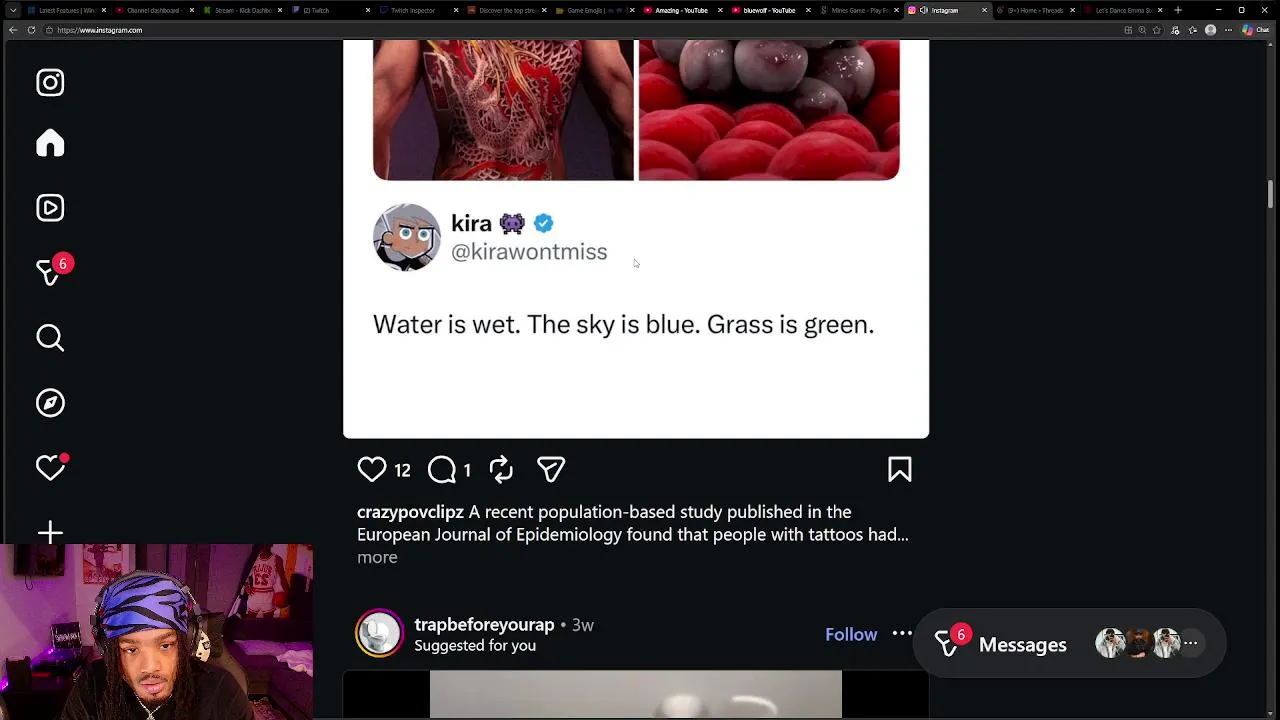Open Search in the sidebar
The image size is (1280, 720).
50,338
